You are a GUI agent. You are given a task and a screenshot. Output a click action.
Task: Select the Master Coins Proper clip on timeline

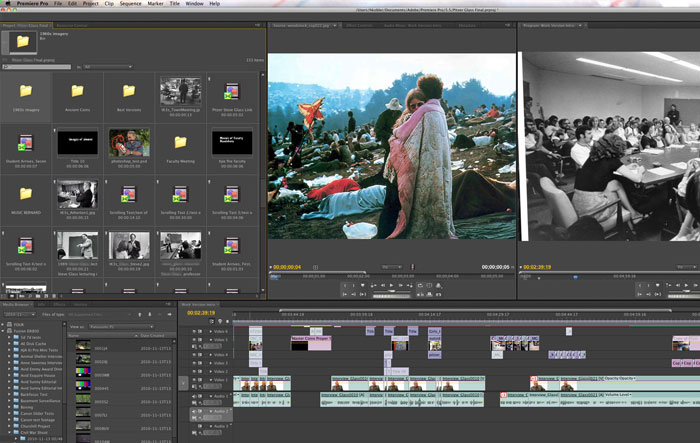click(x=311, y=343)
